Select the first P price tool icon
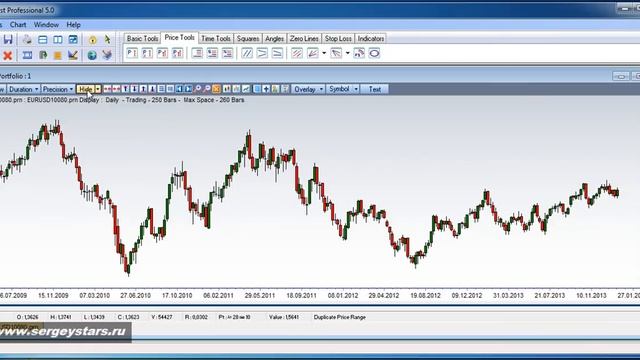Image resolution: width=640 pixels, height=360 pixels. 132,53
